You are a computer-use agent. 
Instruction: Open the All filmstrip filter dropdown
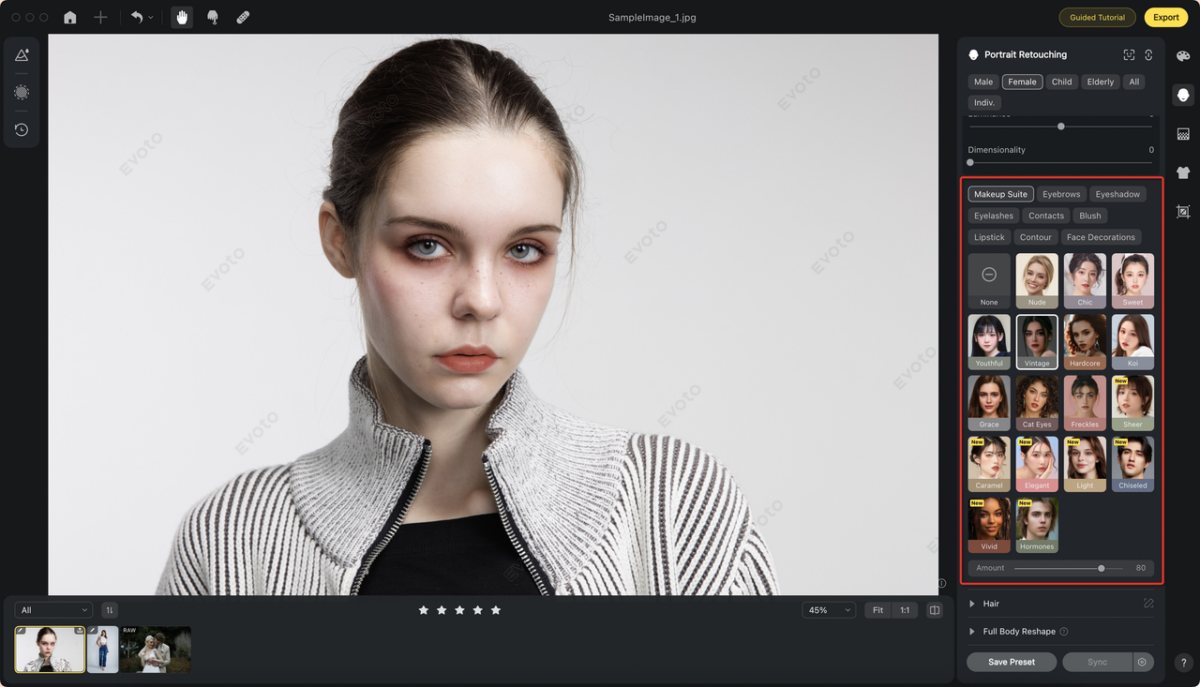(x=54, y=610)
